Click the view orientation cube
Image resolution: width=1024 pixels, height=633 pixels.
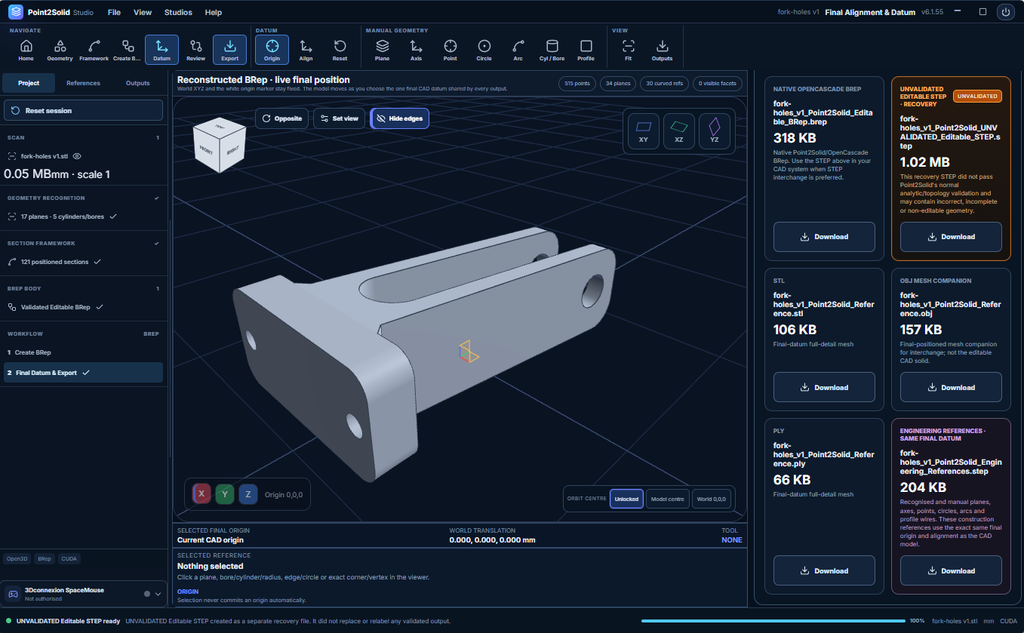pyautogui.click(x=219, y=146)
